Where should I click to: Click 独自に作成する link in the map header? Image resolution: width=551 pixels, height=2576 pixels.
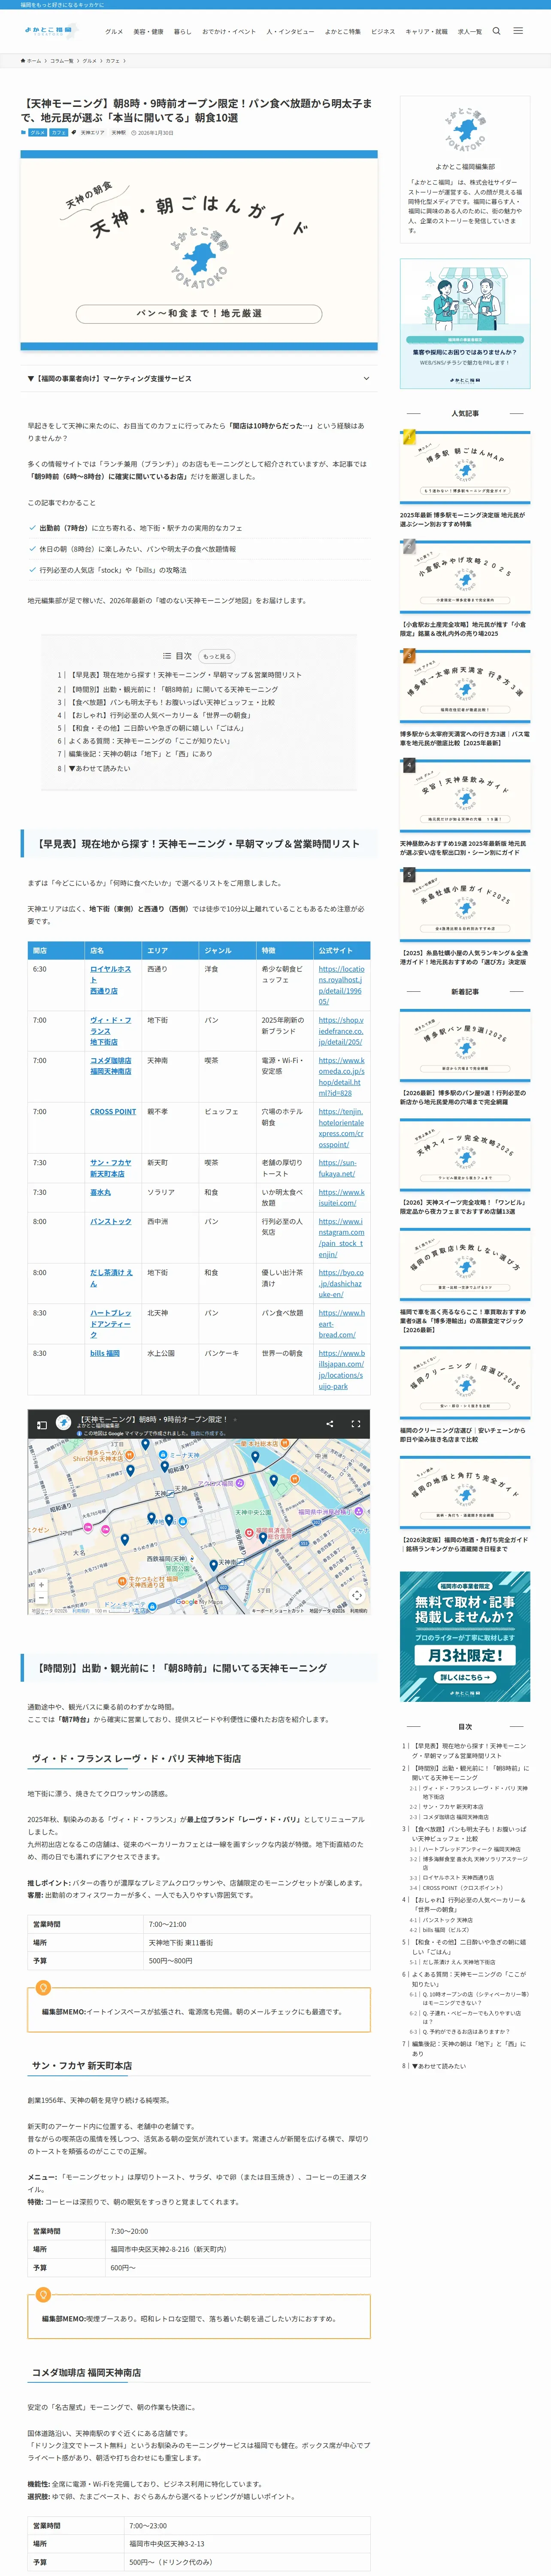pos(208,1433)
